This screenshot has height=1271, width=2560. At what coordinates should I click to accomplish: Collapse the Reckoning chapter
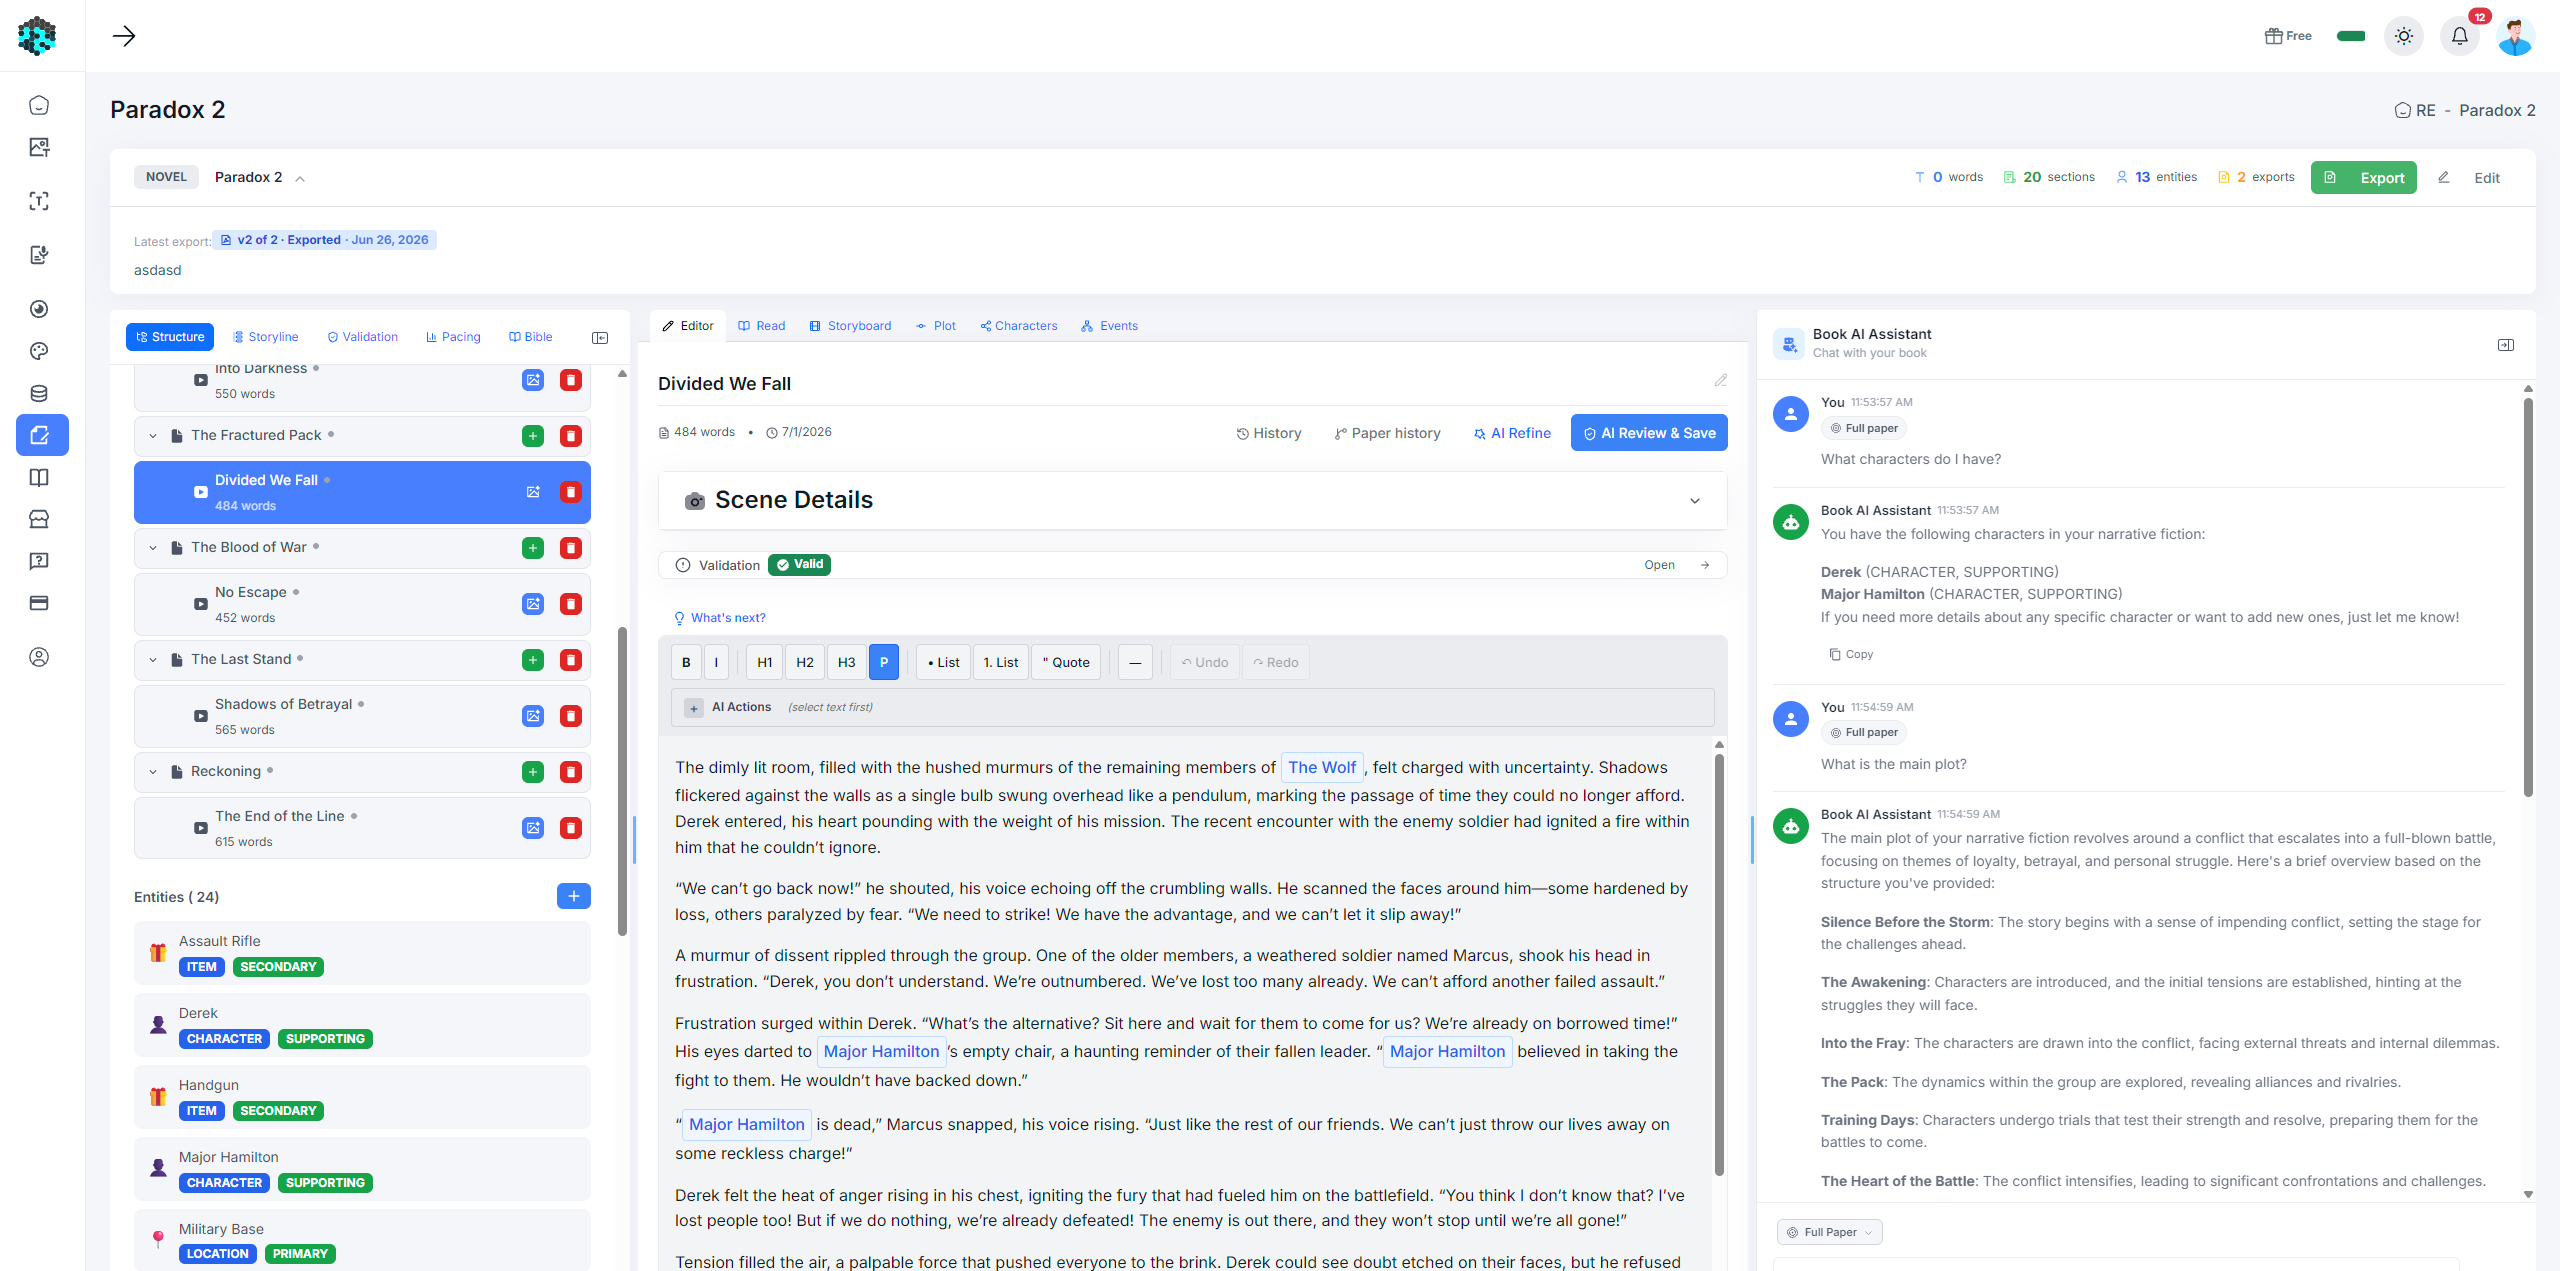pyautogui.click(x=153, y=772)
